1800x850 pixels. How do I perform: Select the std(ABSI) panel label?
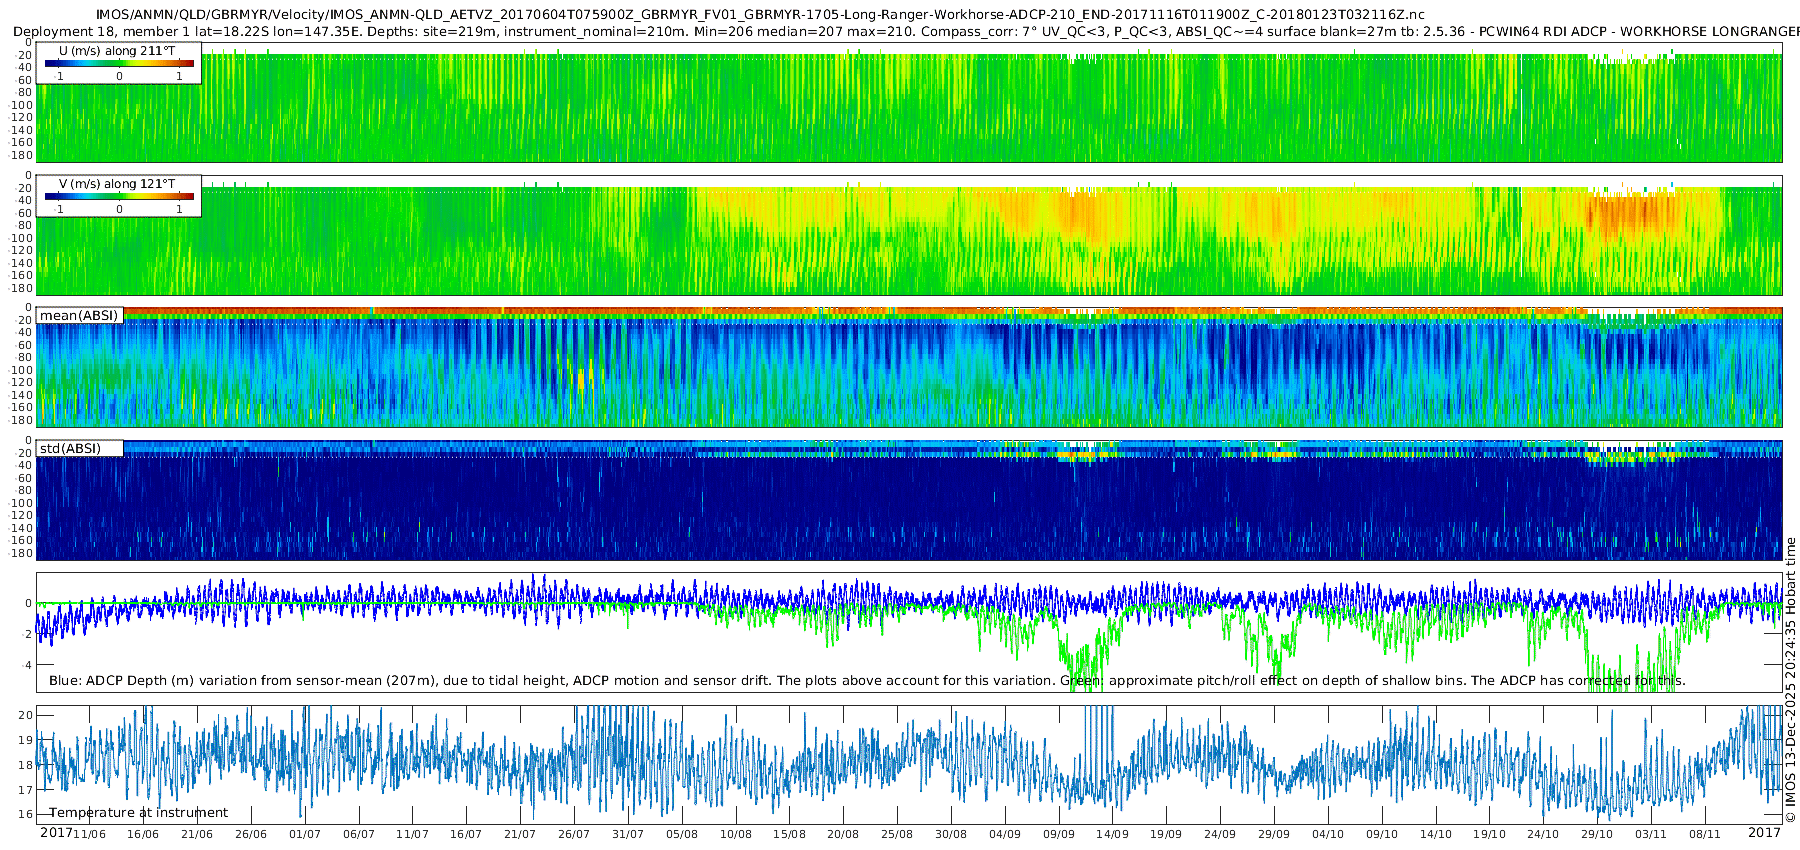tap(80, 448)
